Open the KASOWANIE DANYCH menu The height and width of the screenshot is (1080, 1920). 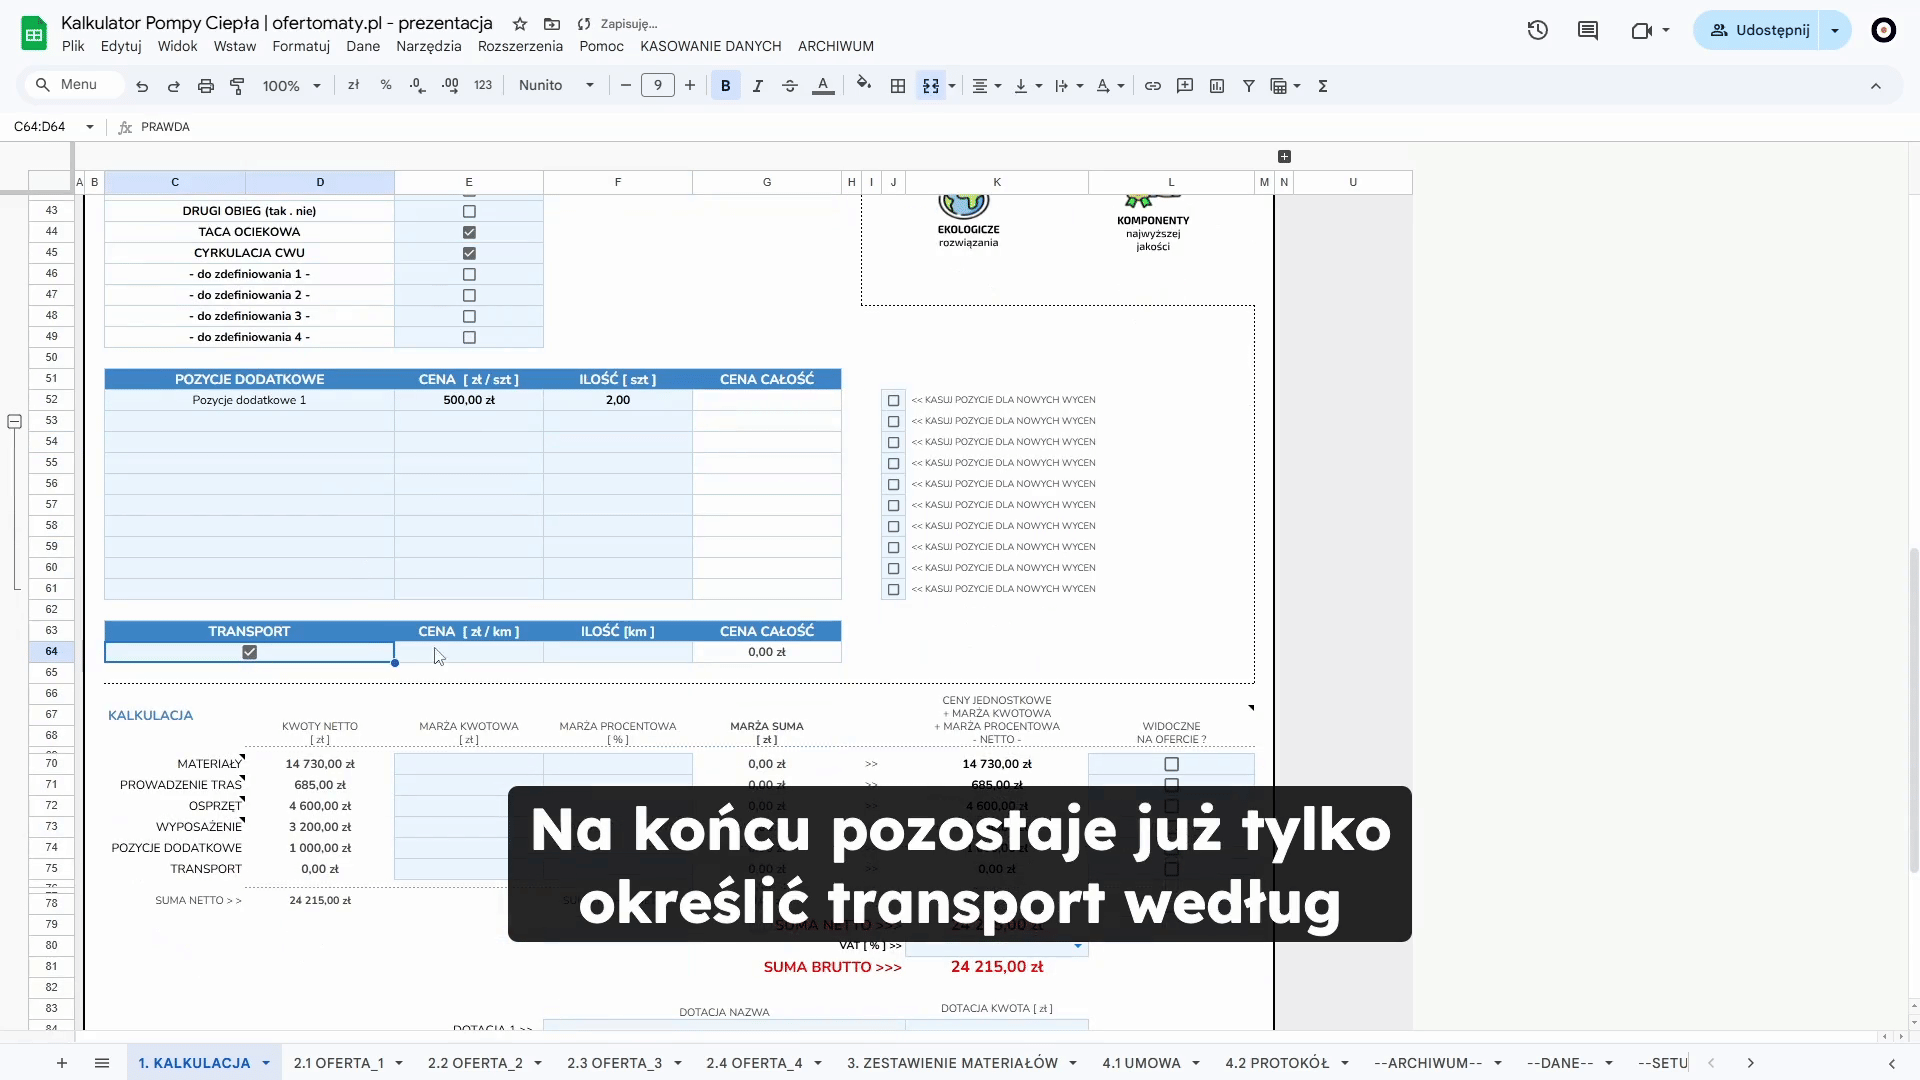click(710, 46)
